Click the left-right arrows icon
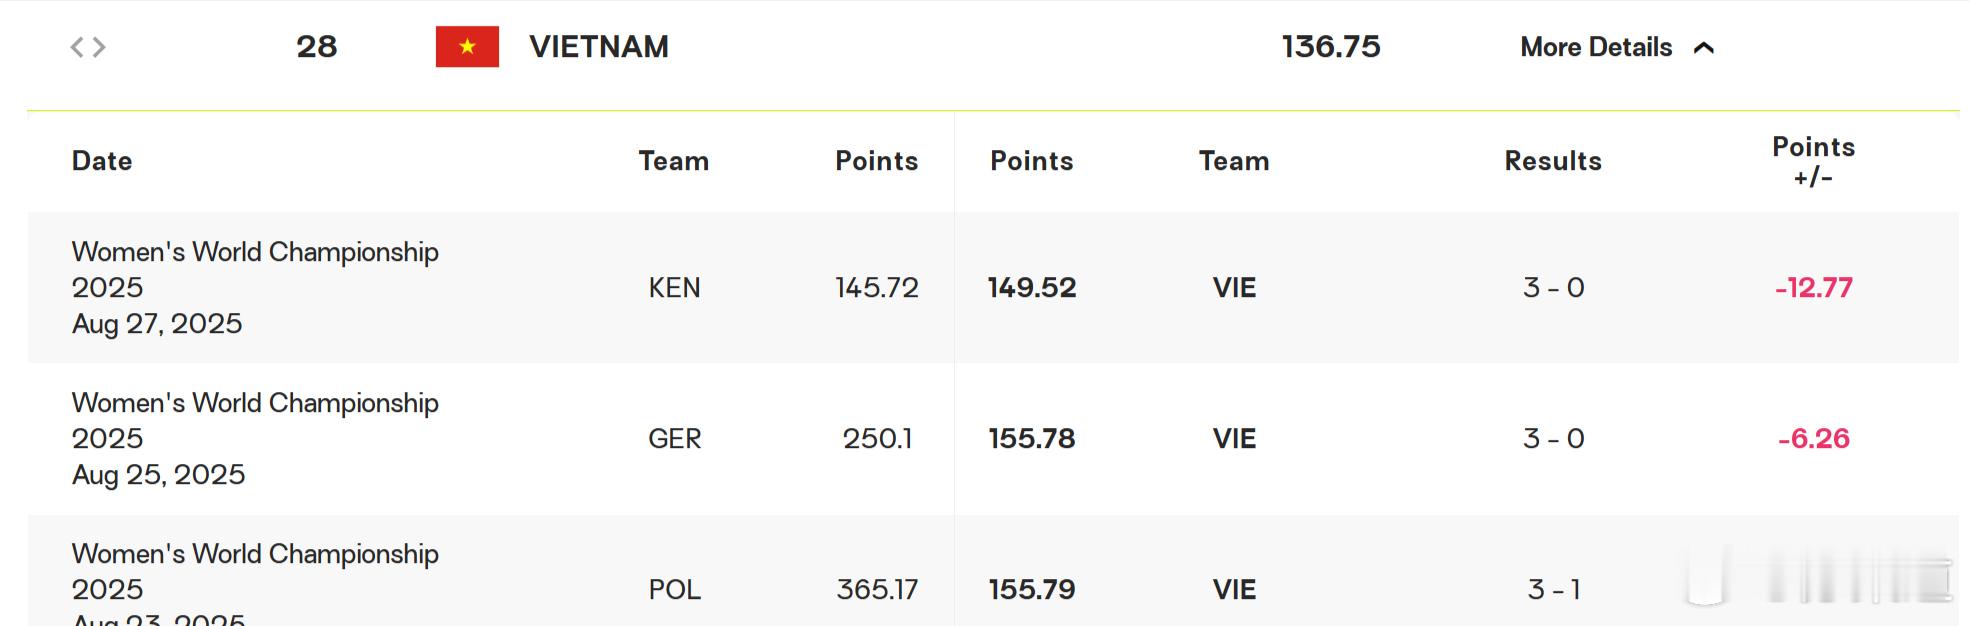The width and height of the screenshot is (1969, 626). [88, 47]
